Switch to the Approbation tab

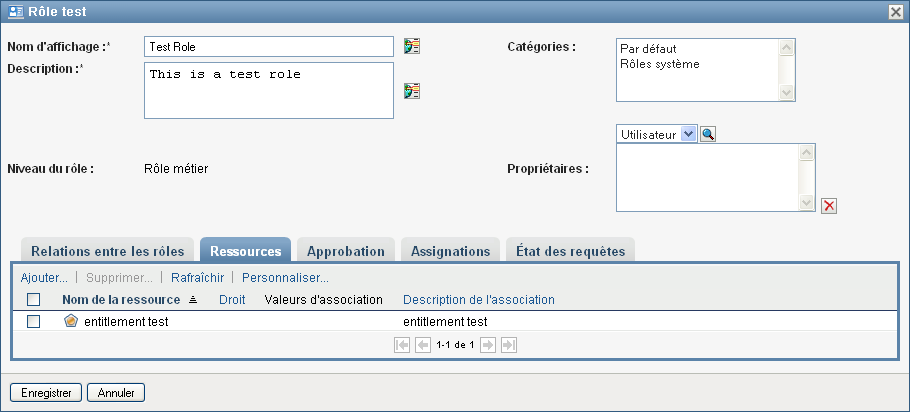coord(346,251)
